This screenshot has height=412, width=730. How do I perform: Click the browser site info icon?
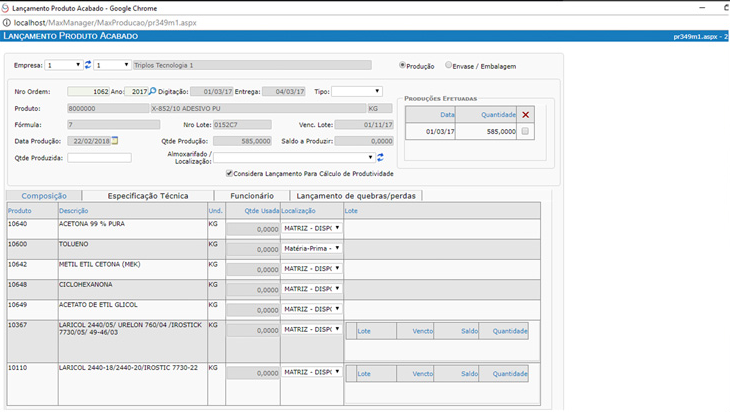click(7, 21)
